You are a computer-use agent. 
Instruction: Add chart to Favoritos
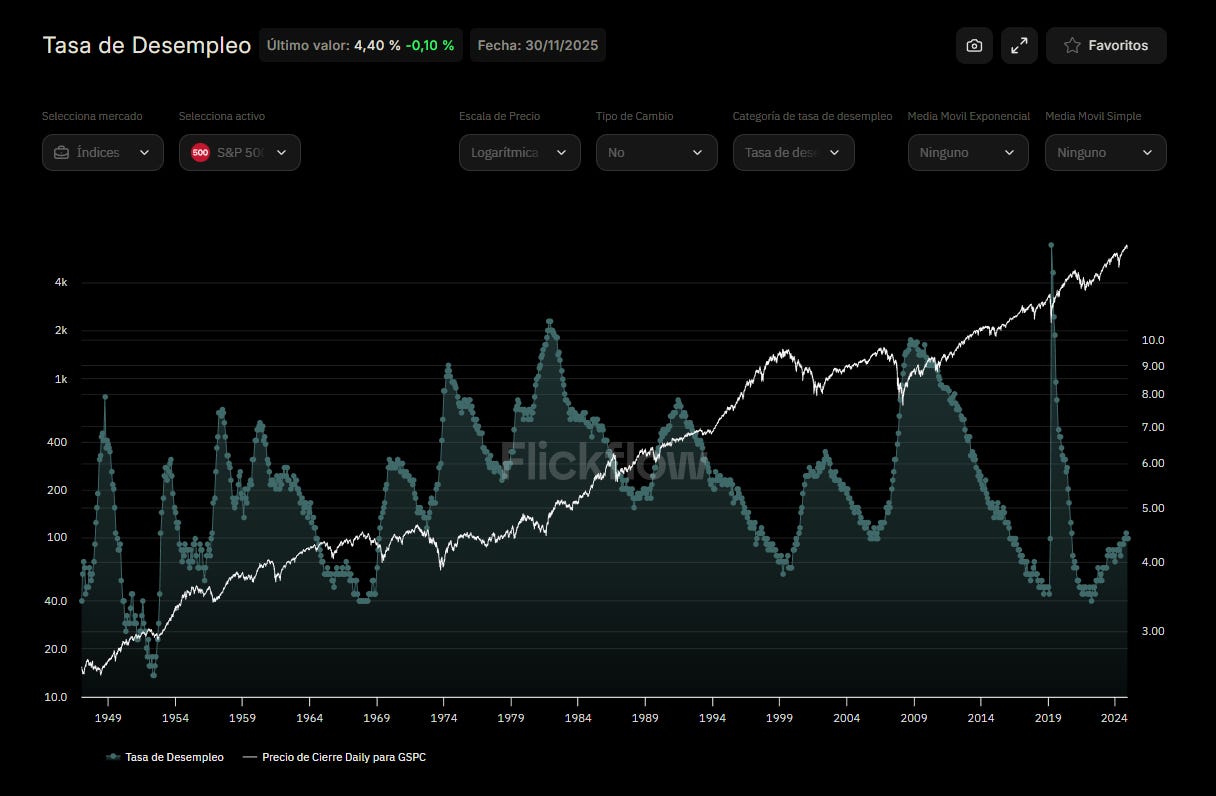pyautogui.click(x=1106, y=45)
